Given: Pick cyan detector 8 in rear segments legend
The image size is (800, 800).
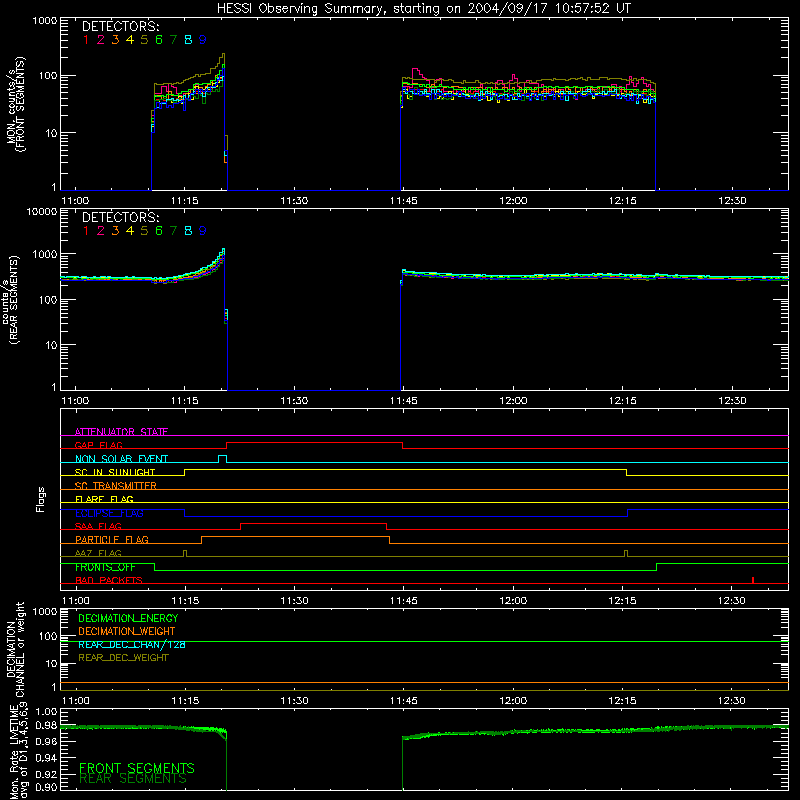Looking at the screenshot, I should click(x=188, y=231).
